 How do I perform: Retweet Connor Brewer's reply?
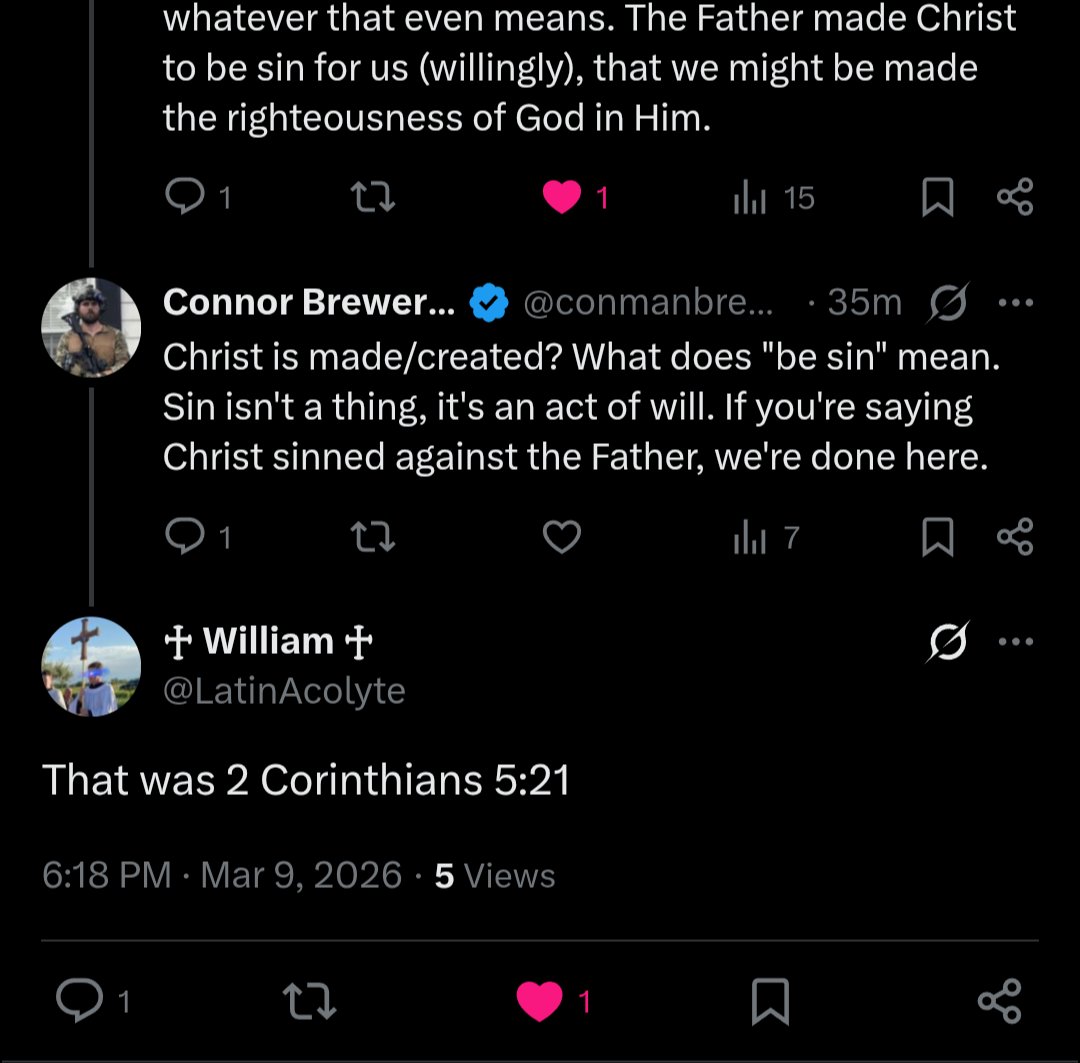click(x=373, y=537)
